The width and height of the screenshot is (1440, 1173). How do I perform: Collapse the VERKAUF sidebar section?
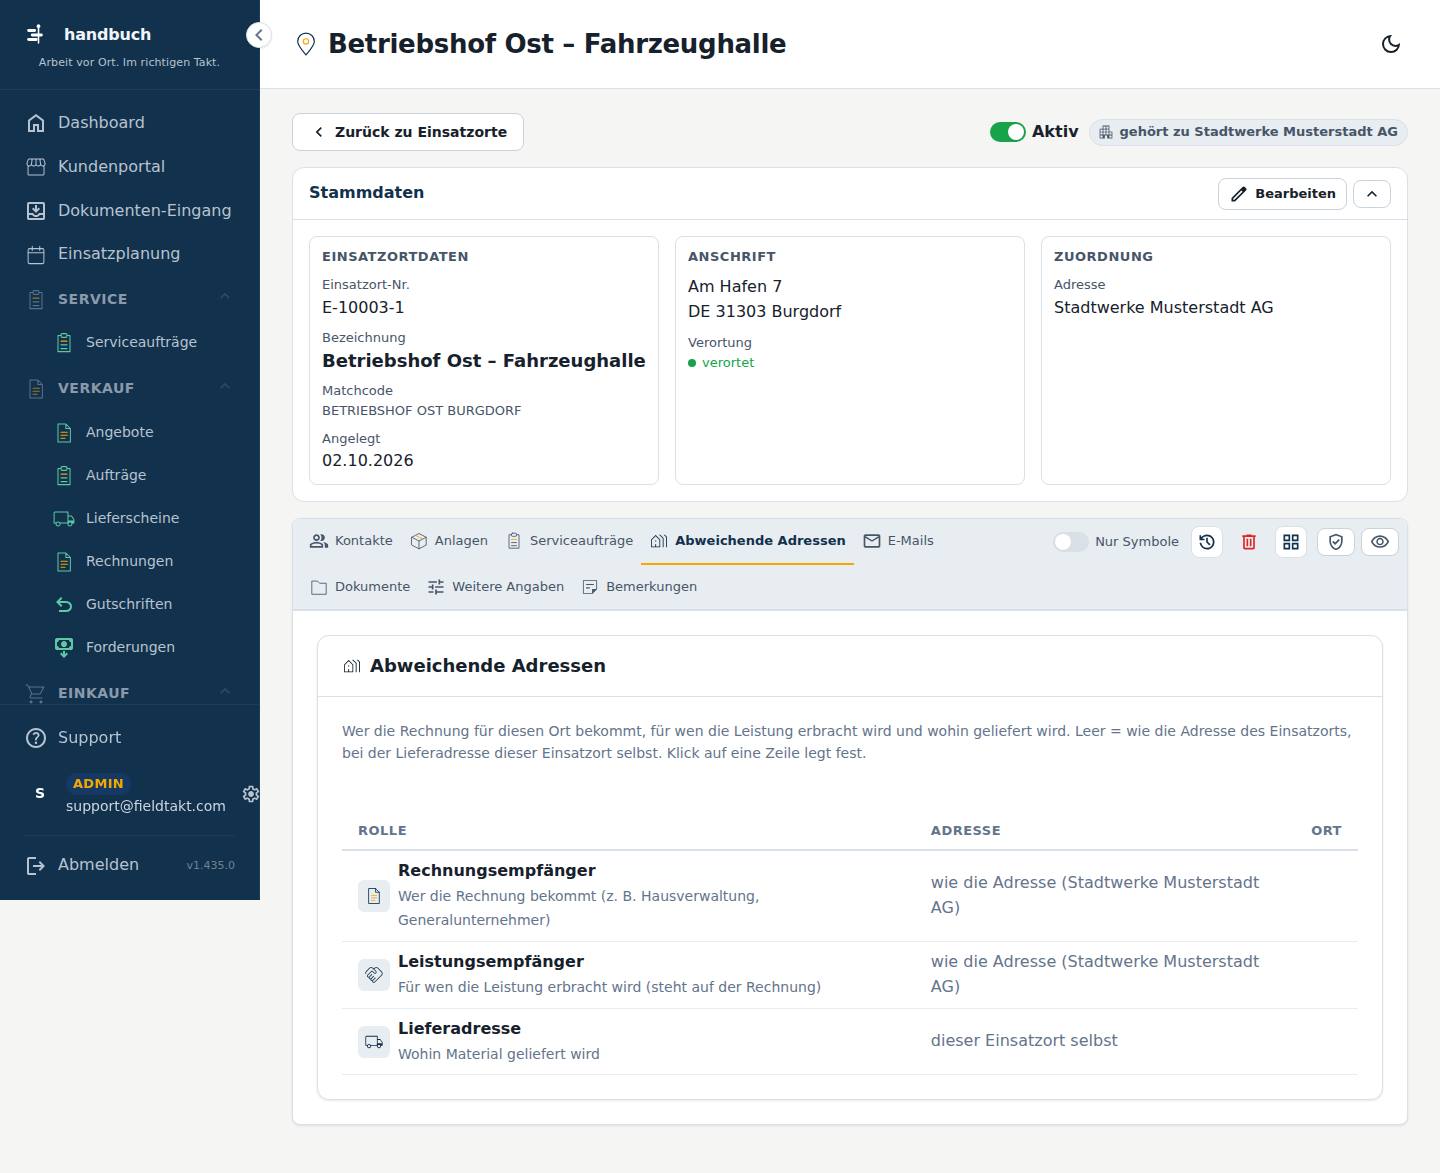(130, 388)
